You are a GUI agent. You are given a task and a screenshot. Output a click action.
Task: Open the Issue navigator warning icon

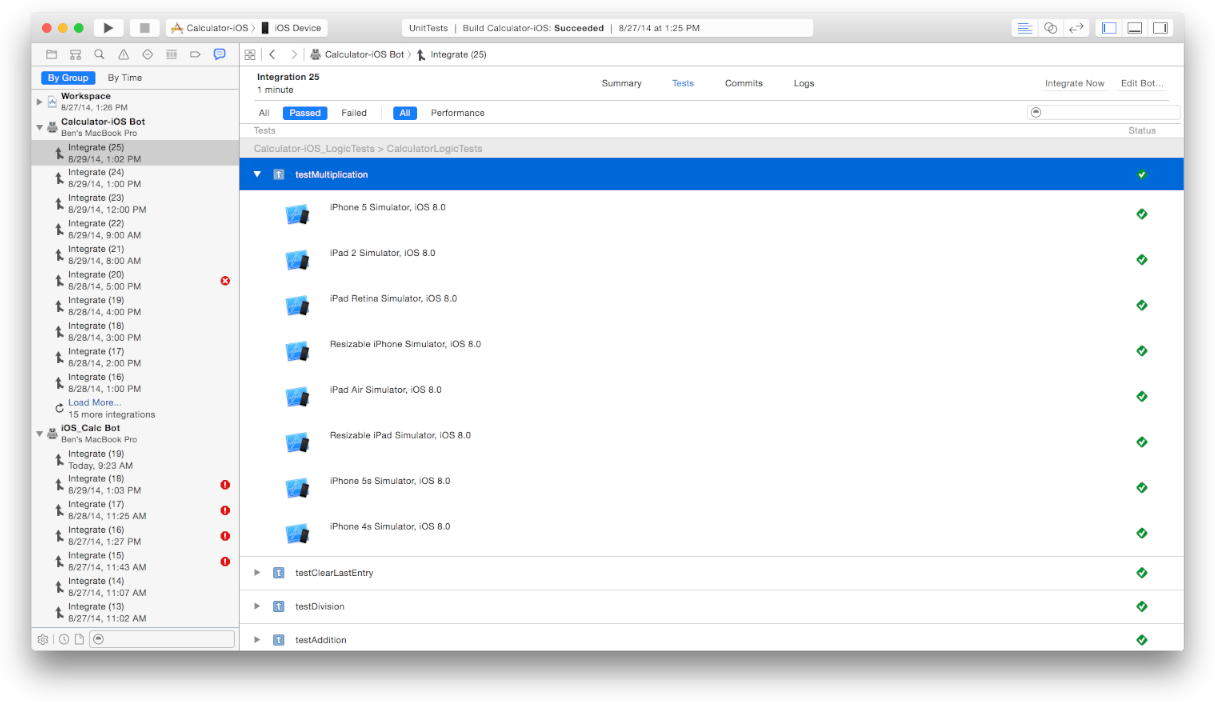123,54
